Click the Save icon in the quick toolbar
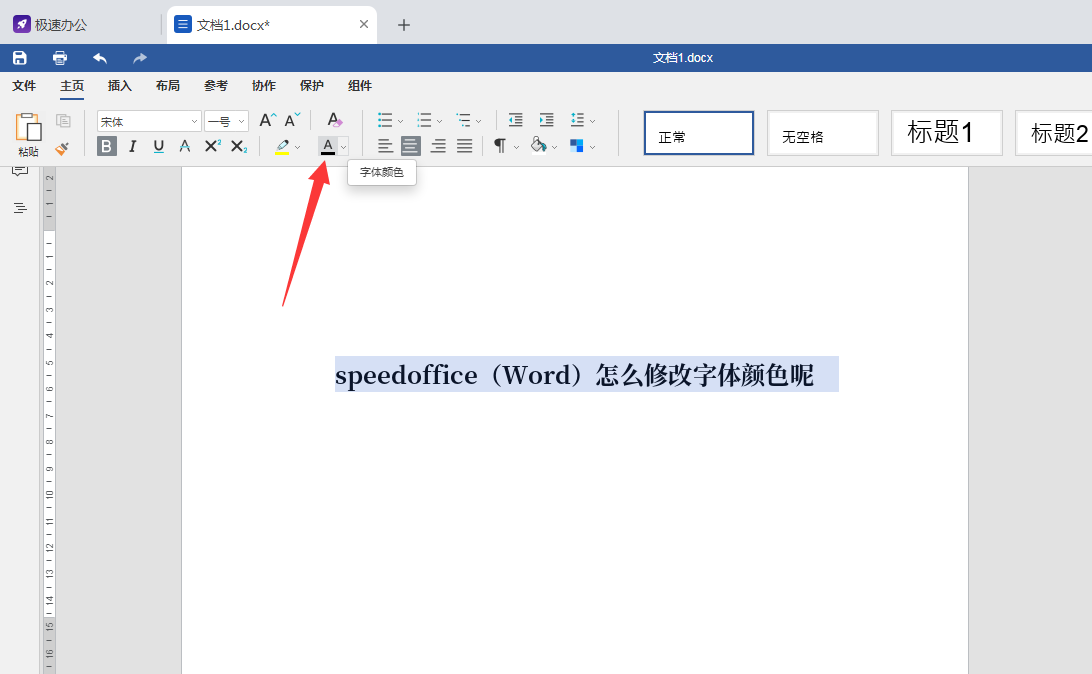1092x674 pixels. pyautogui.click(x=20, y=58)
